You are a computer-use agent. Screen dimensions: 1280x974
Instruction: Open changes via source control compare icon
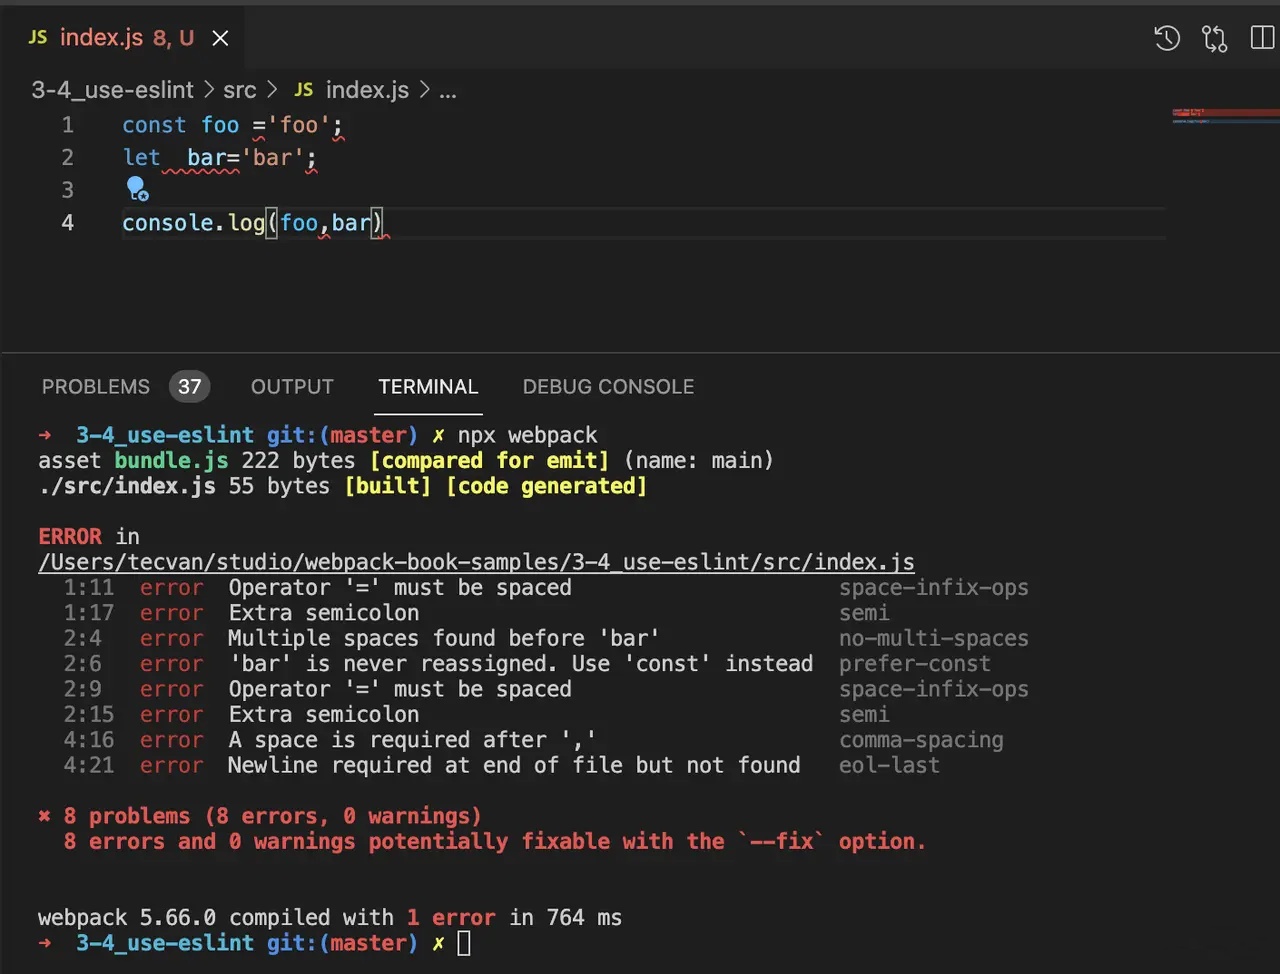[x=1215, y=39]
